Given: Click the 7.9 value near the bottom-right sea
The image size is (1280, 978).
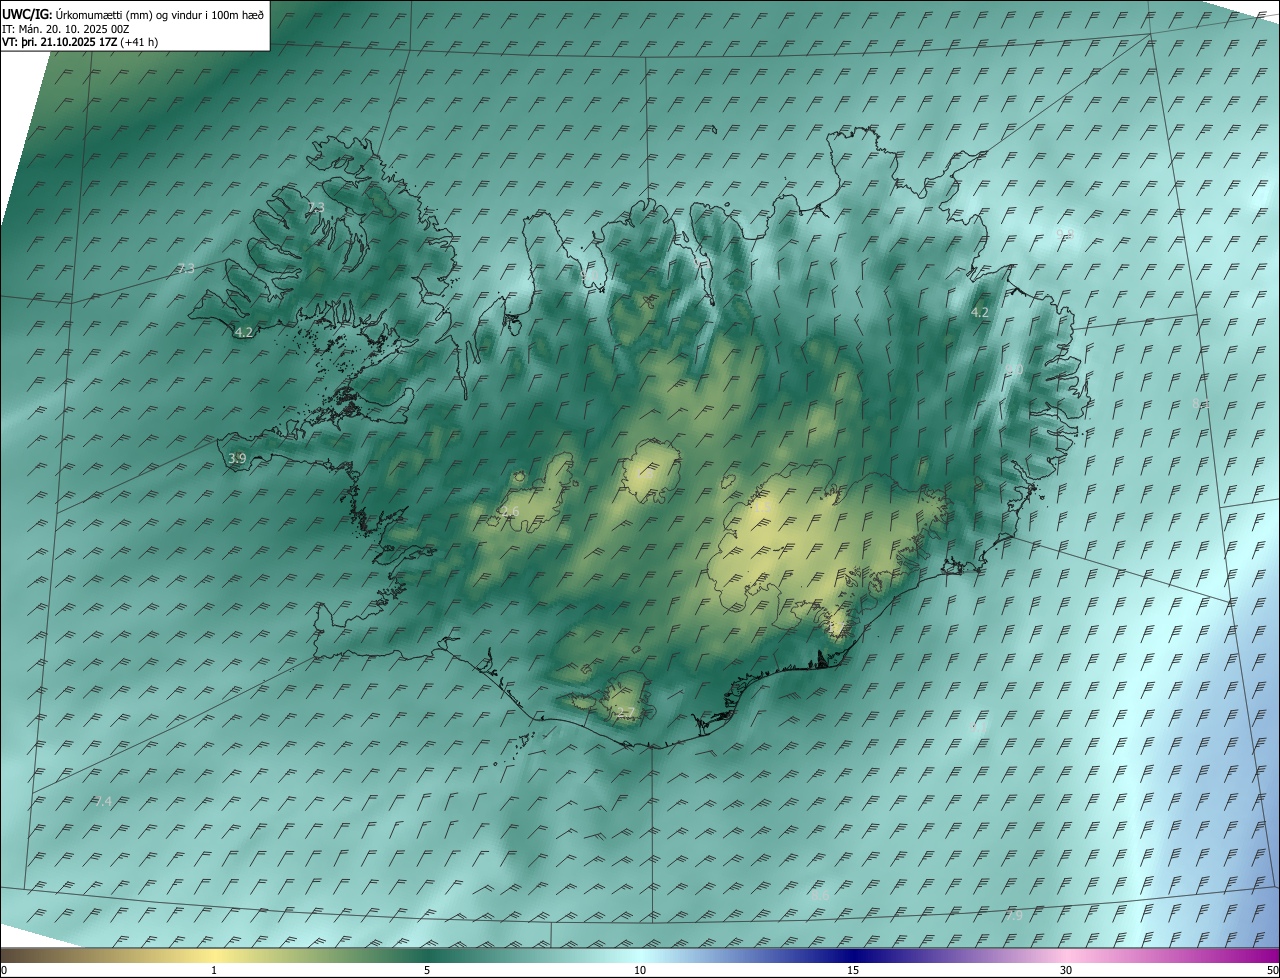Looking at the screenshot, I should pos(1014,916).
